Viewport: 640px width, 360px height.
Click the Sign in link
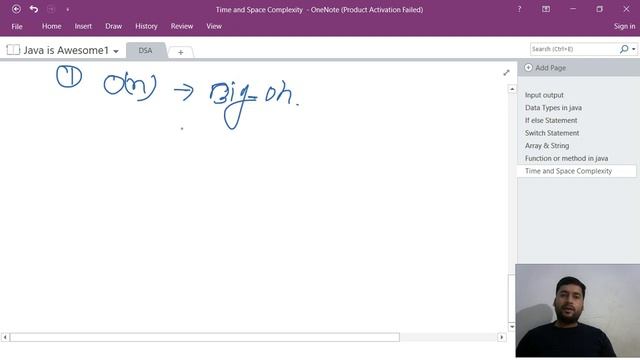click(624, 26)
